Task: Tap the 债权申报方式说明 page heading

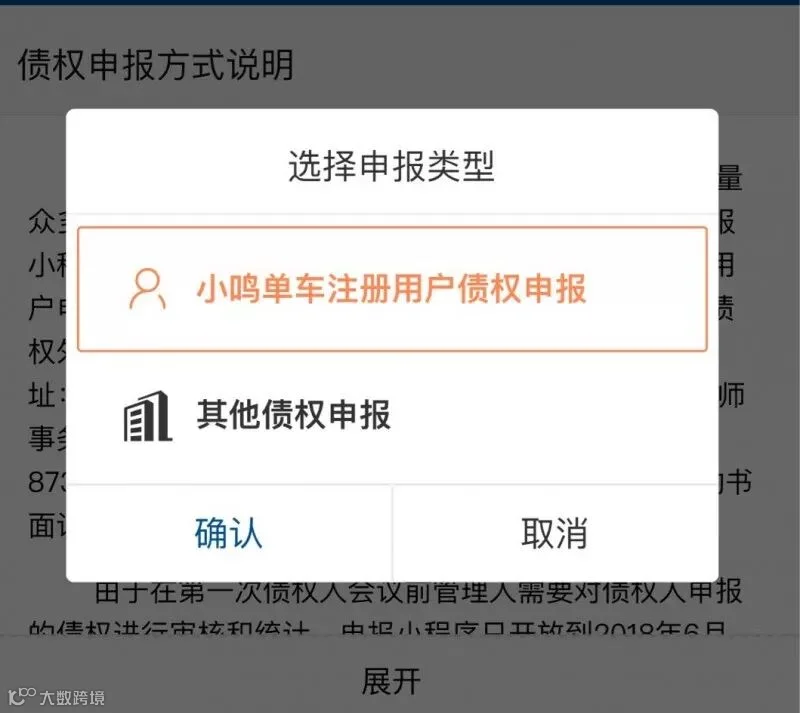Action: tap(156, 65)
